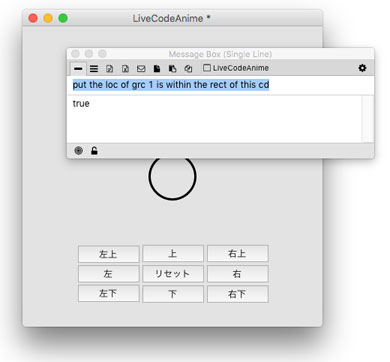The height and width of the screenshot is (362, 390).
Task: Click the 右 button
Action: [x=238, y=274]
